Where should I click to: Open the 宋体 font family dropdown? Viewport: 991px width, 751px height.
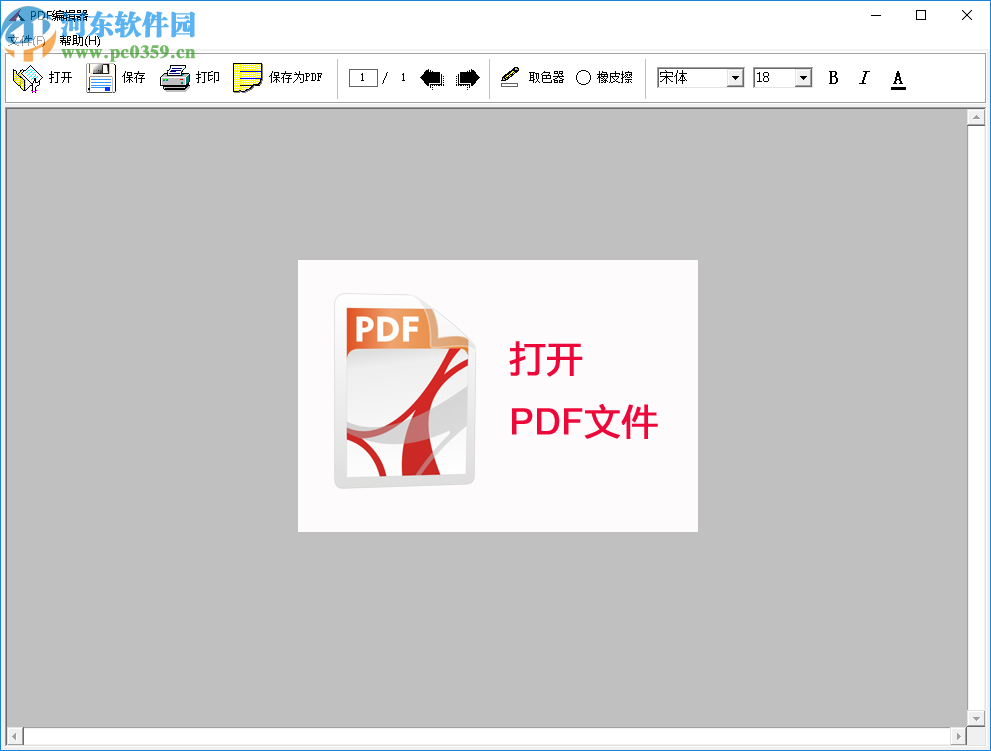click(x=735, y=77)
